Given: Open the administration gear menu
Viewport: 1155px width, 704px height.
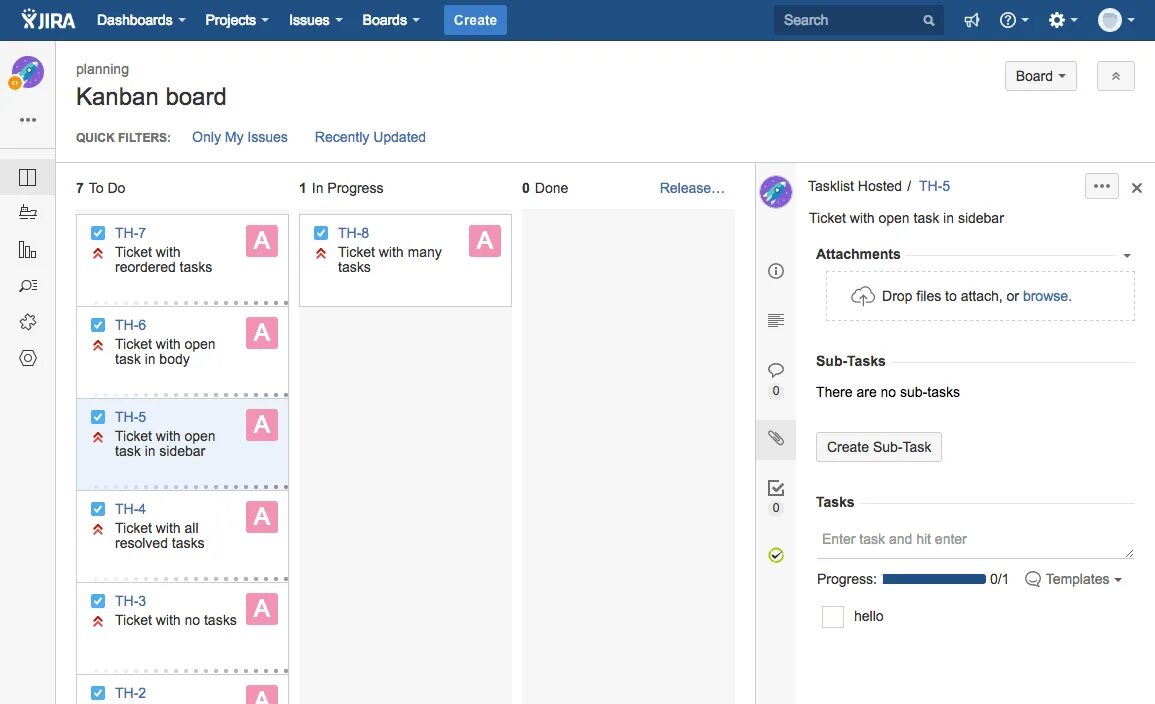Looking at the screenshot, I should coord(1063,21).
